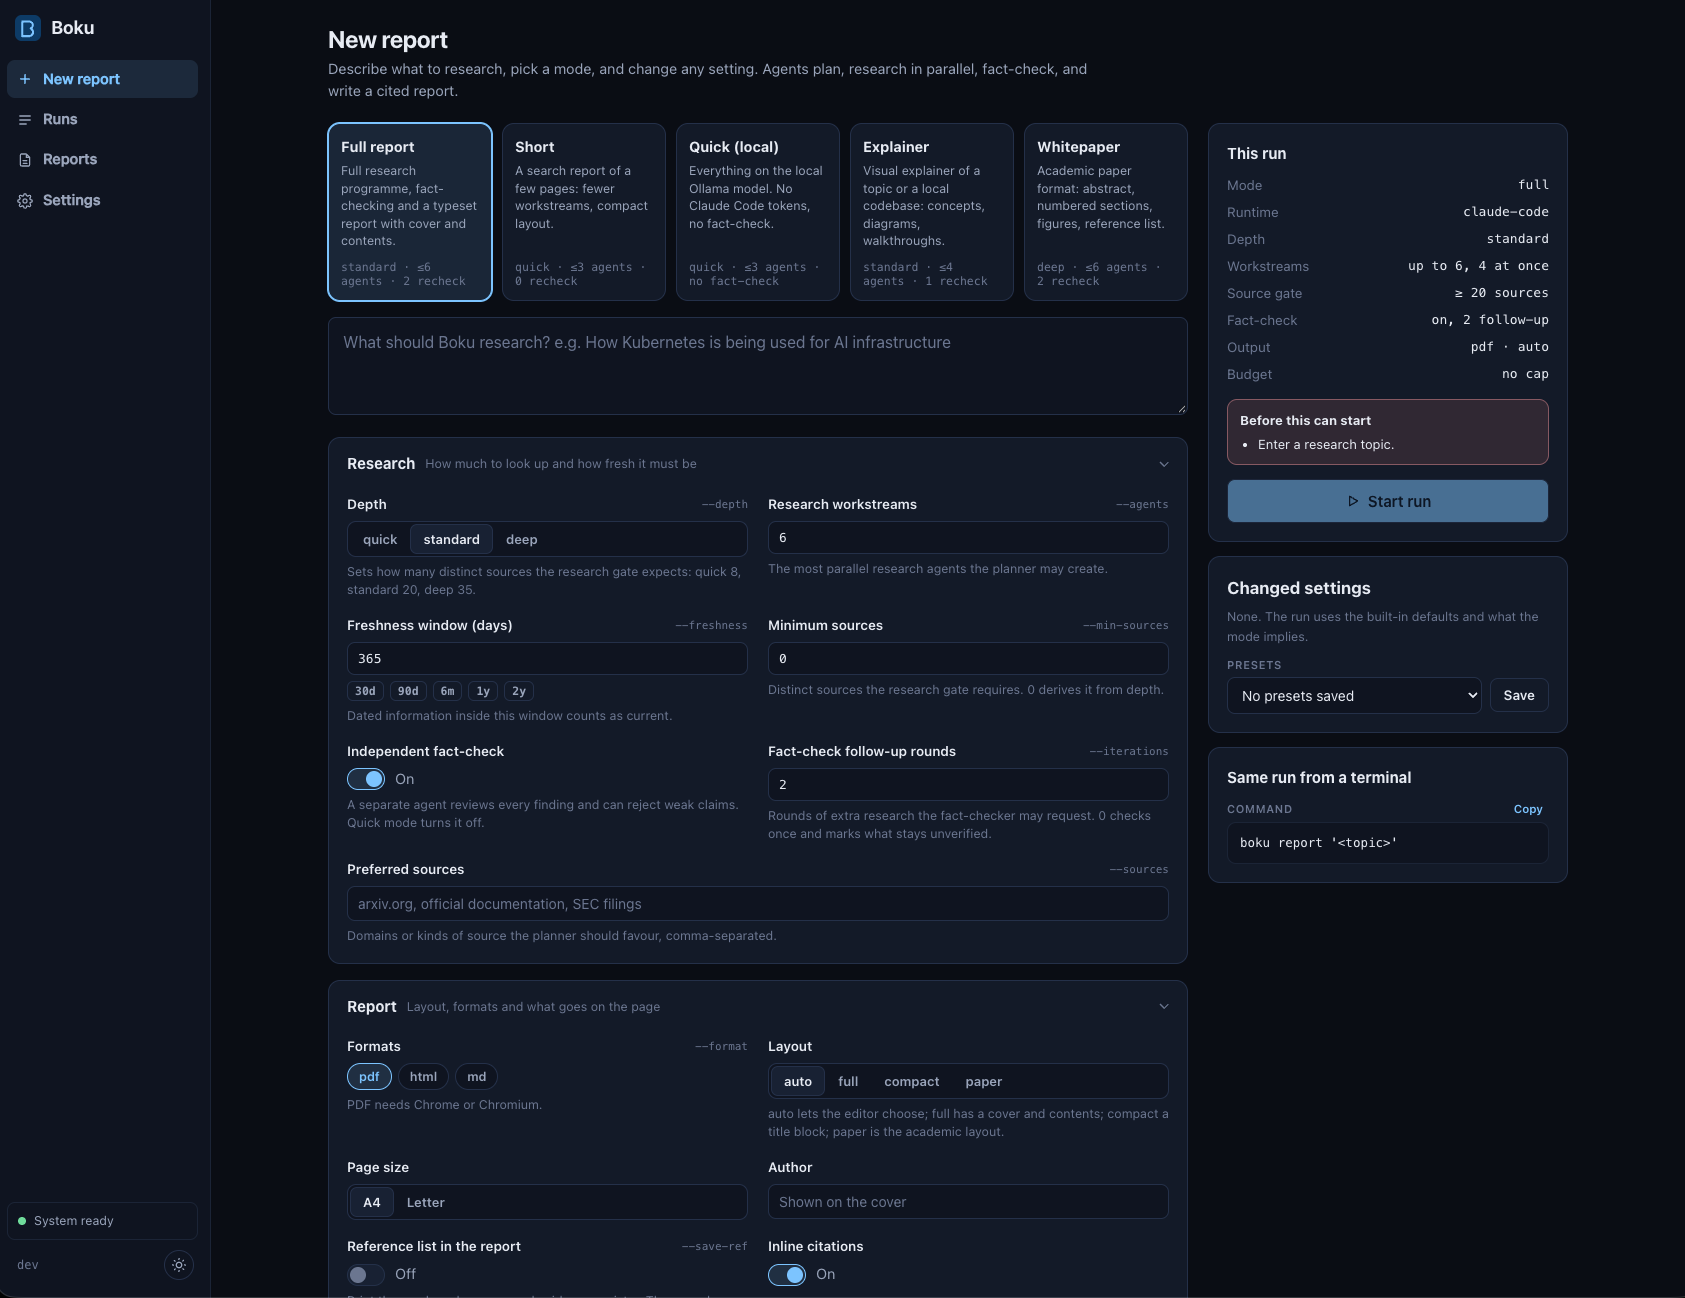The image size is (1685, 1298).
Task: Open the No presets saved dropdown
Action: click(1354, 696)
